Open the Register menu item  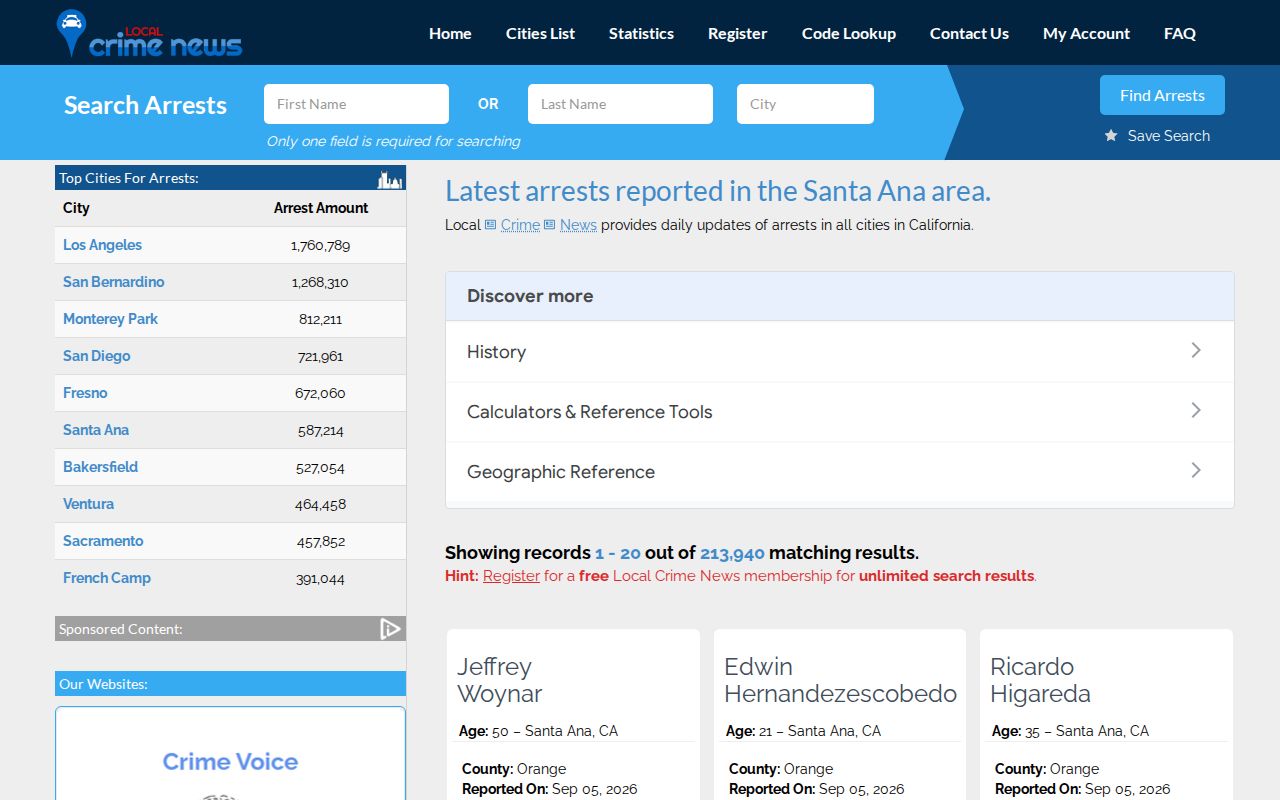point(737,33)
